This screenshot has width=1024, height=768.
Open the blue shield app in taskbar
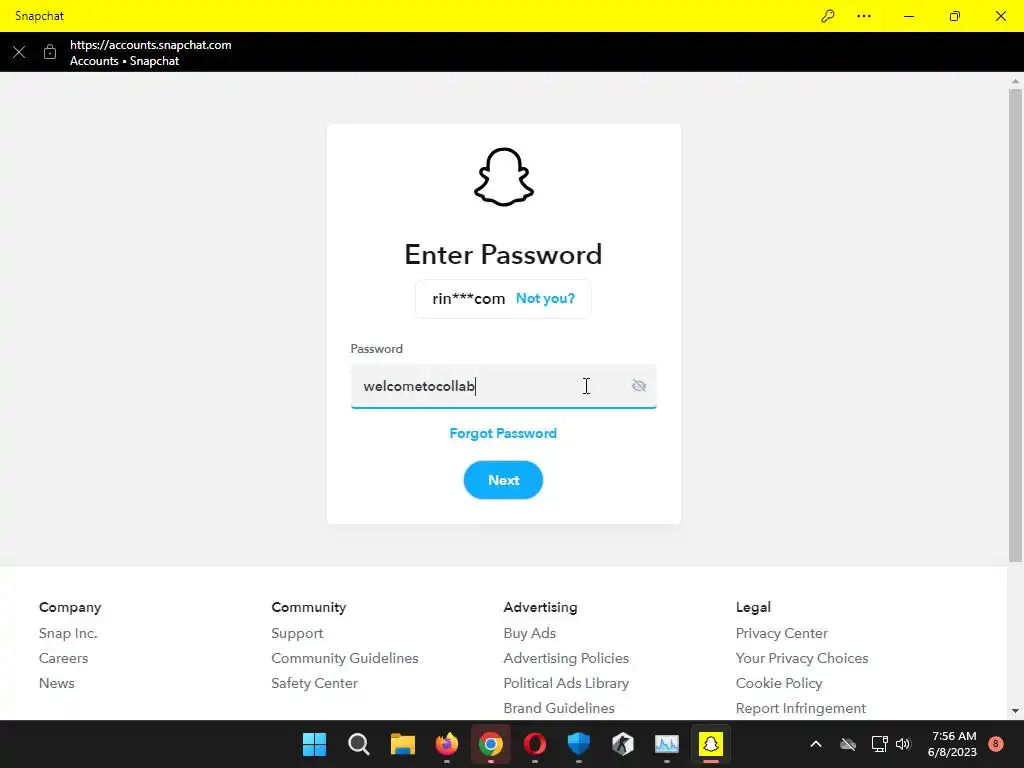pos(579,744)
